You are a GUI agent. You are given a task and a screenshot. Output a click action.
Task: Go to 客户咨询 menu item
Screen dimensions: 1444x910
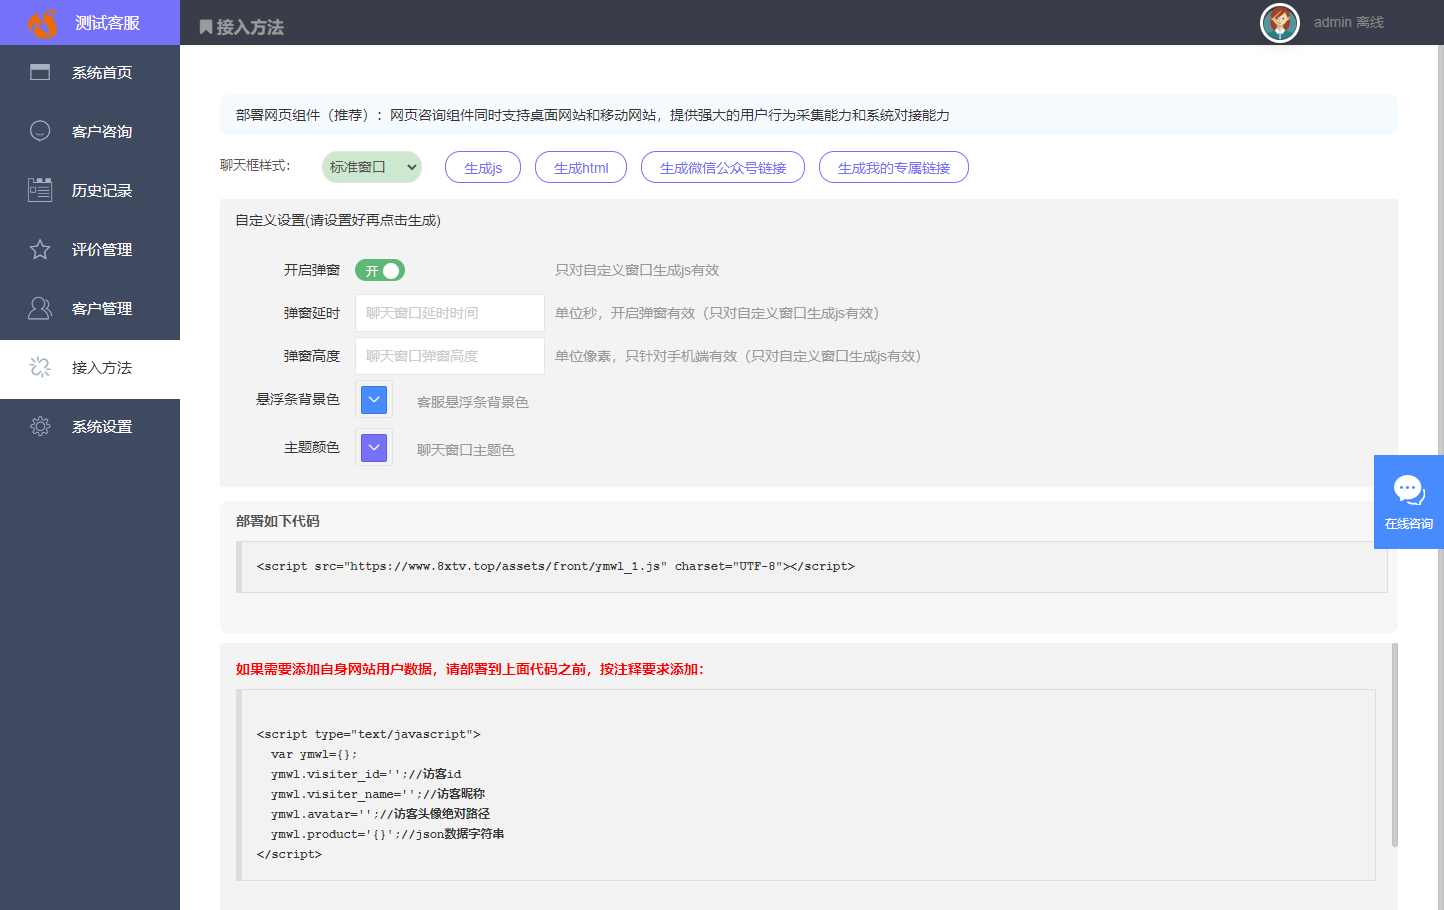pyautogui.click(x=90, y=131)
